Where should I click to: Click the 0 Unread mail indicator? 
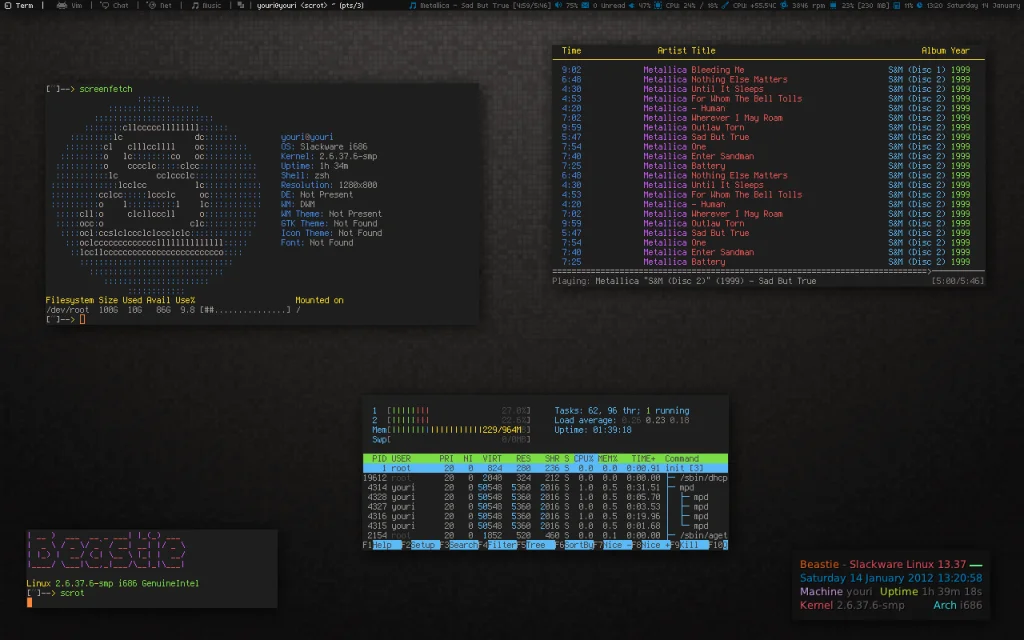coord(611,5)
